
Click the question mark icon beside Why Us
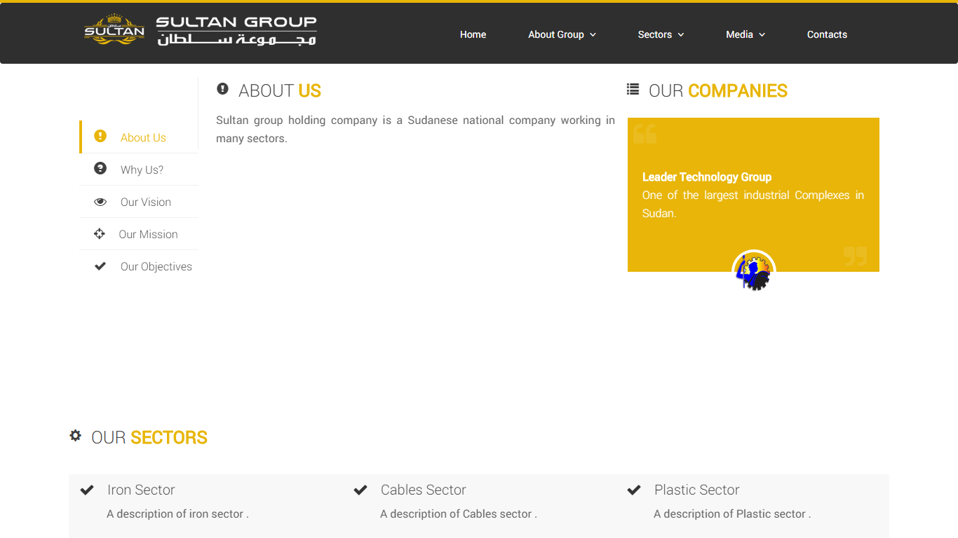coord(100,169)
